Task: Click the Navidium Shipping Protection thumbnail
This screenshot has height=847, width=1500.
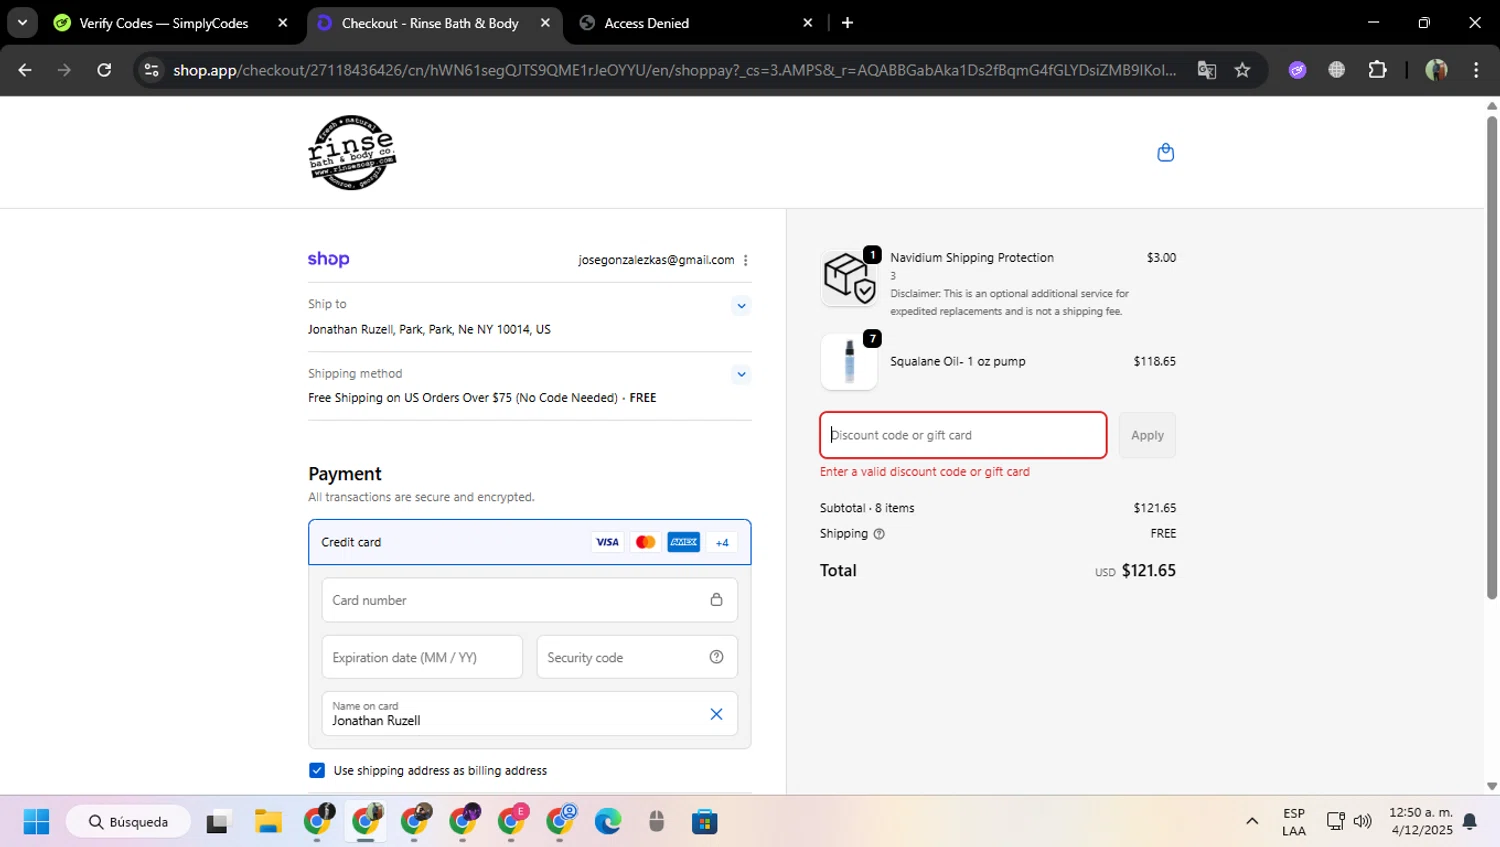Action: 849,278
